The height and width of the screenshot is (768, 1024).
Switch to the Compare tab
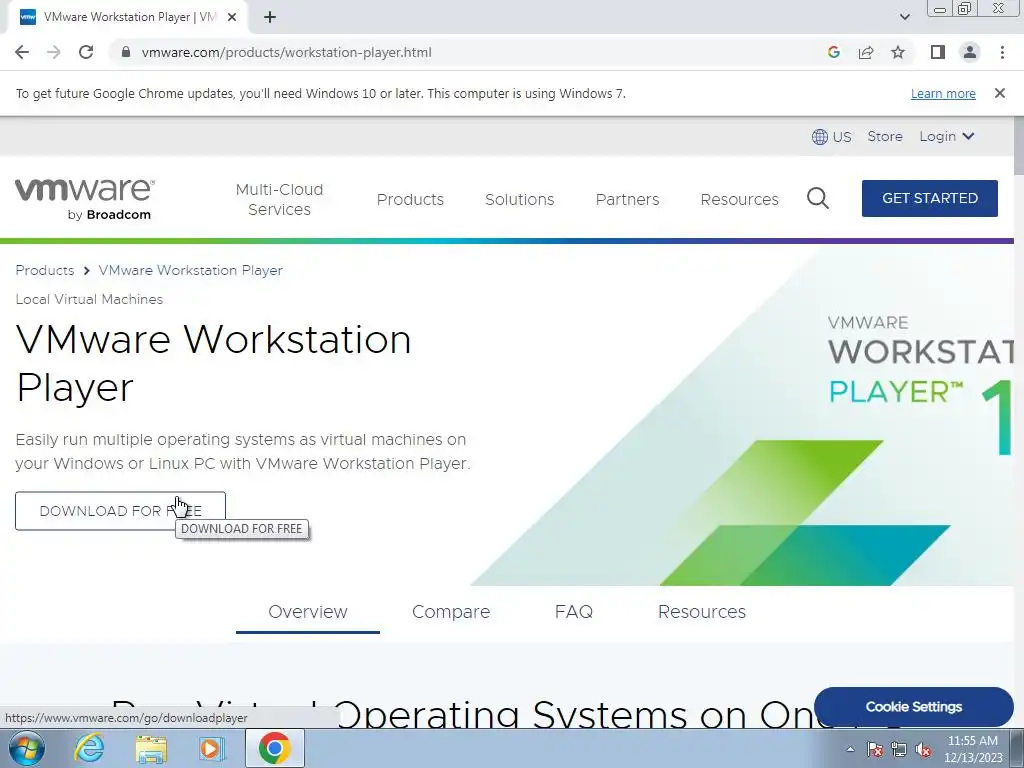[x=451, y=612]
